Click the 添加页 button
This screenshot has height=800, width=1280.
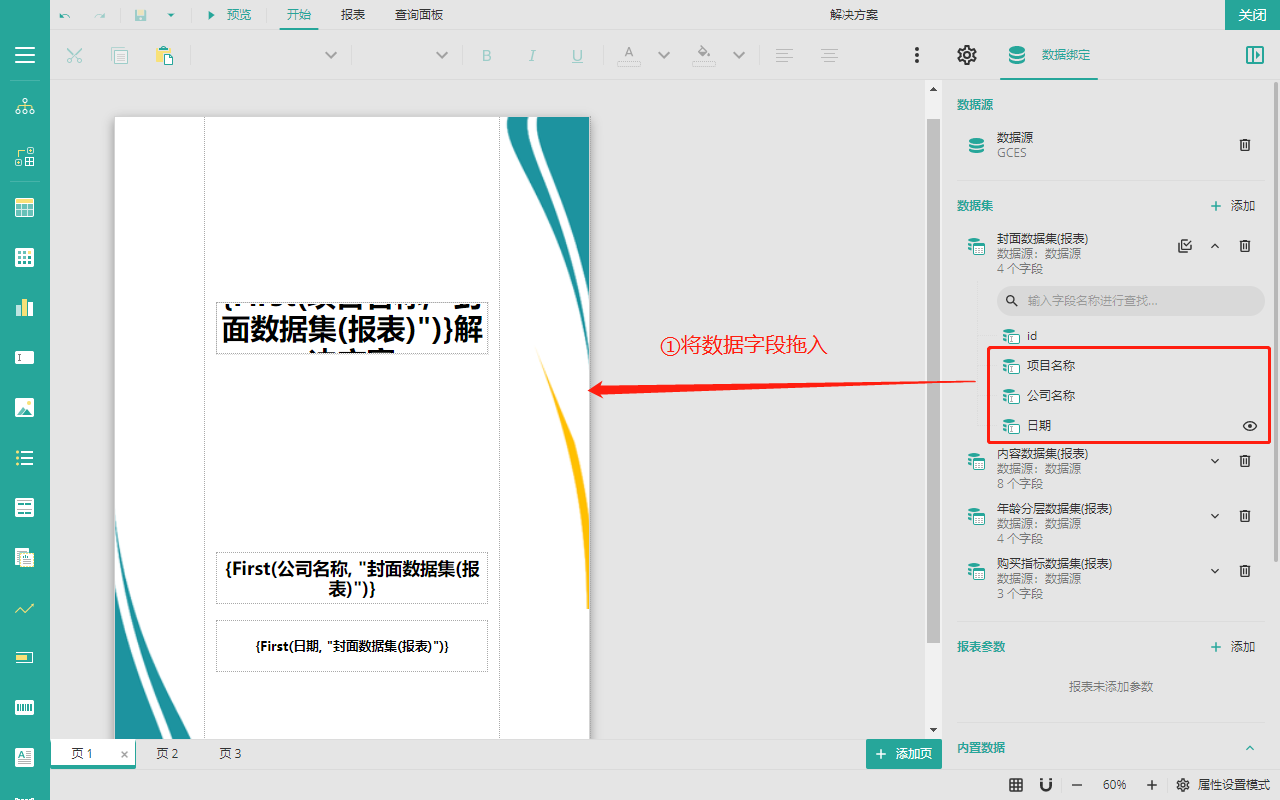(x=904, y=754)
